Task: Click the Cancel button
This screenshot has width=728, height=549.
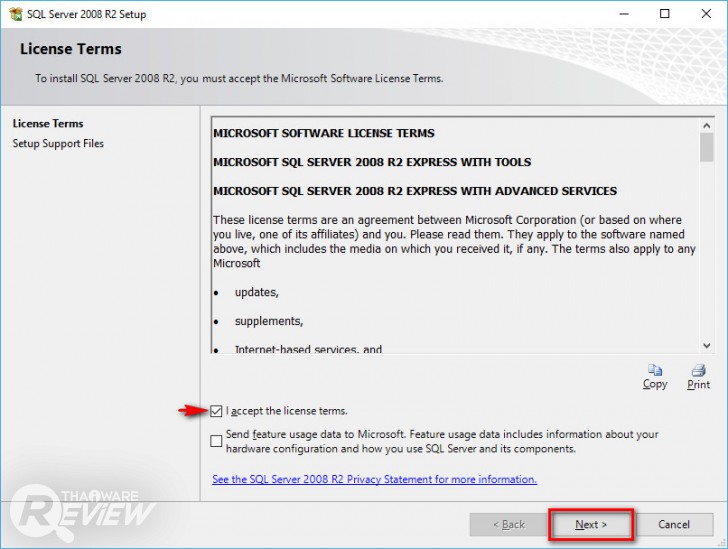Action: (x=674, y=524)
